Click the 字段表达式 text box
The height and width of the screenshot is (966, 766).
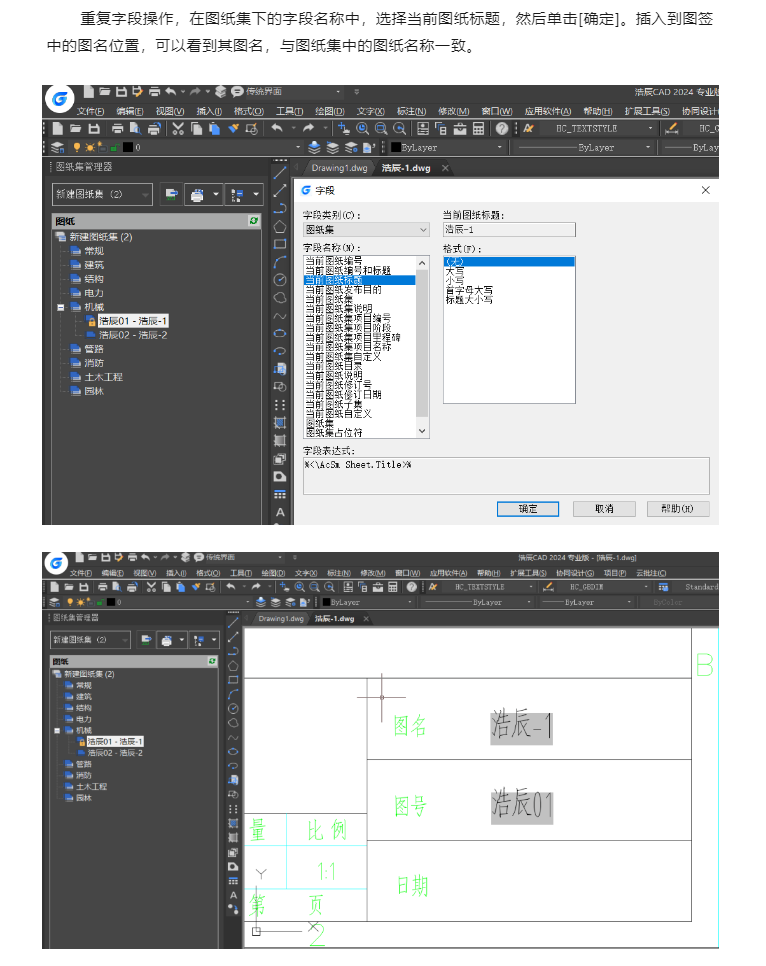pyautogui.click(x=506, y=476)
